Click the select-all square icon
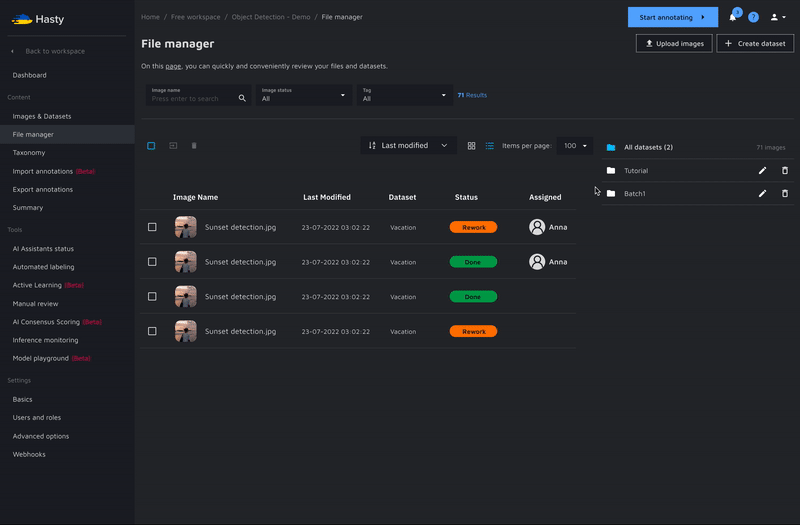 click(x=151, y=146)
